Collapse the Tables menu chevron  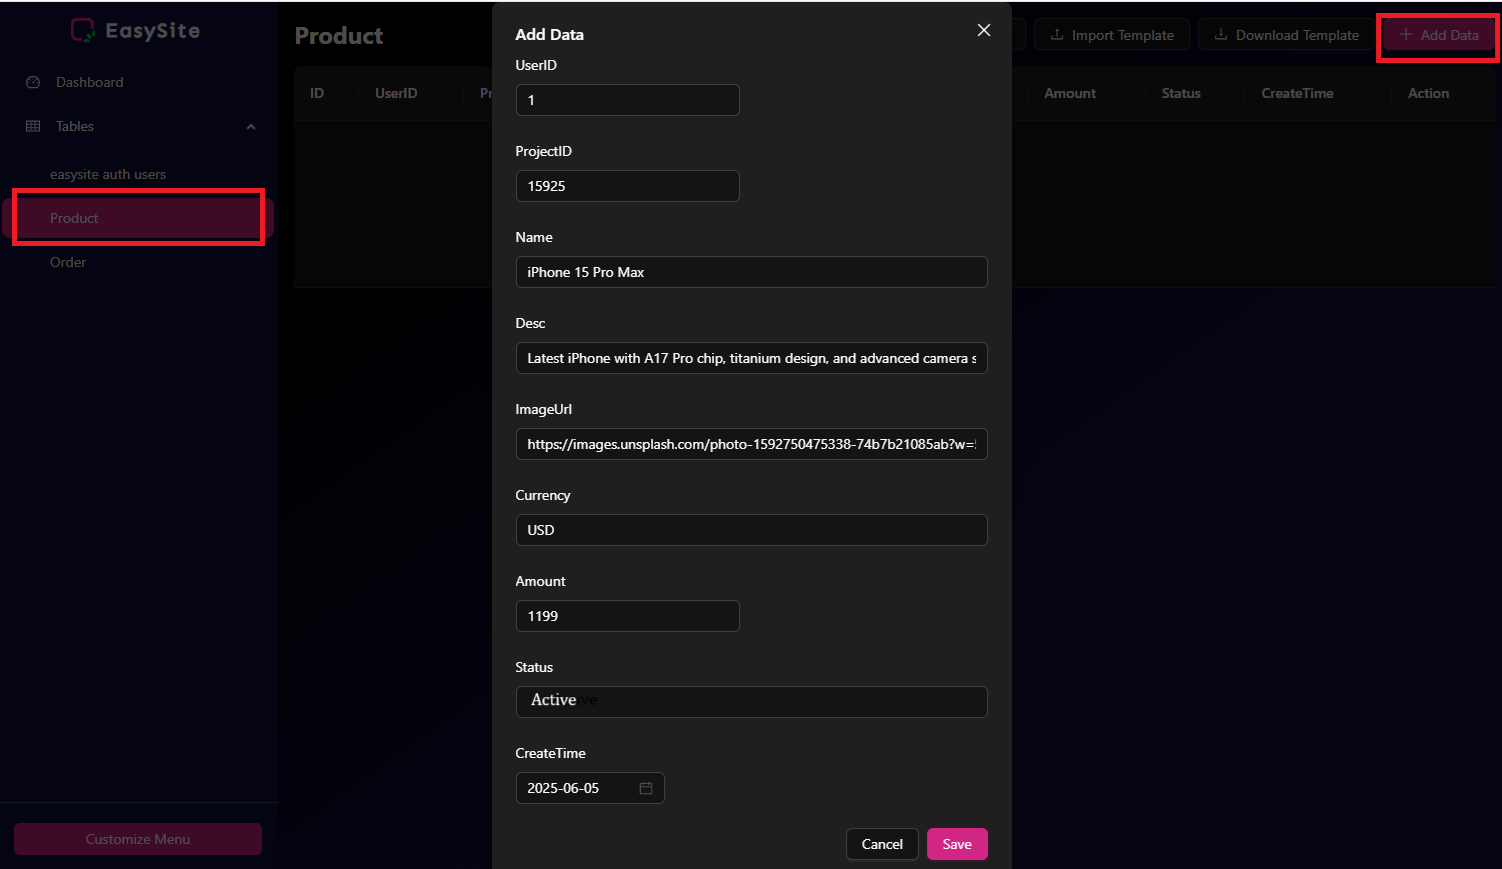coord(251,126)
